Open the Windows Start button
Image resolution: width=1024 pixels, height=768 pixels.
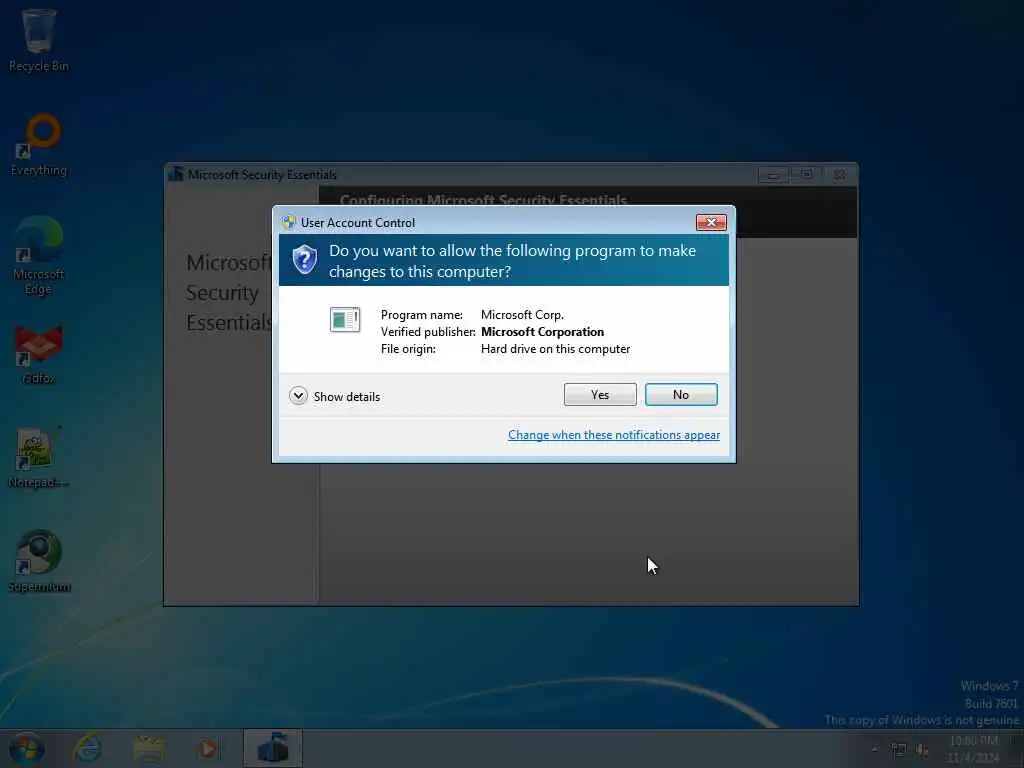pos(26,748)
